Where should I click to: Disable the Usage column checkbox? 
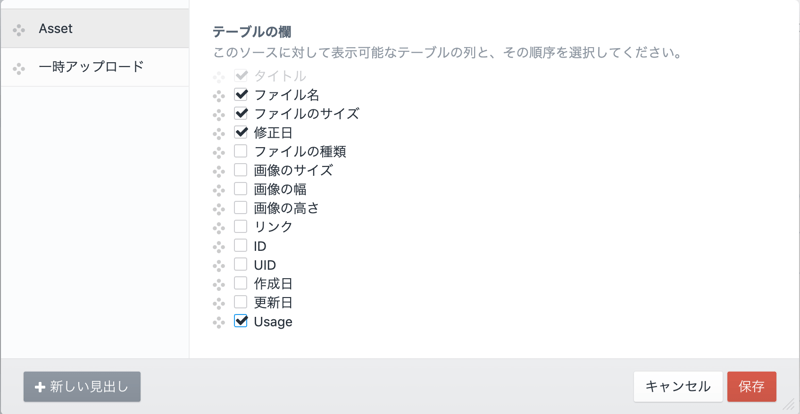(x=241, y=321)
